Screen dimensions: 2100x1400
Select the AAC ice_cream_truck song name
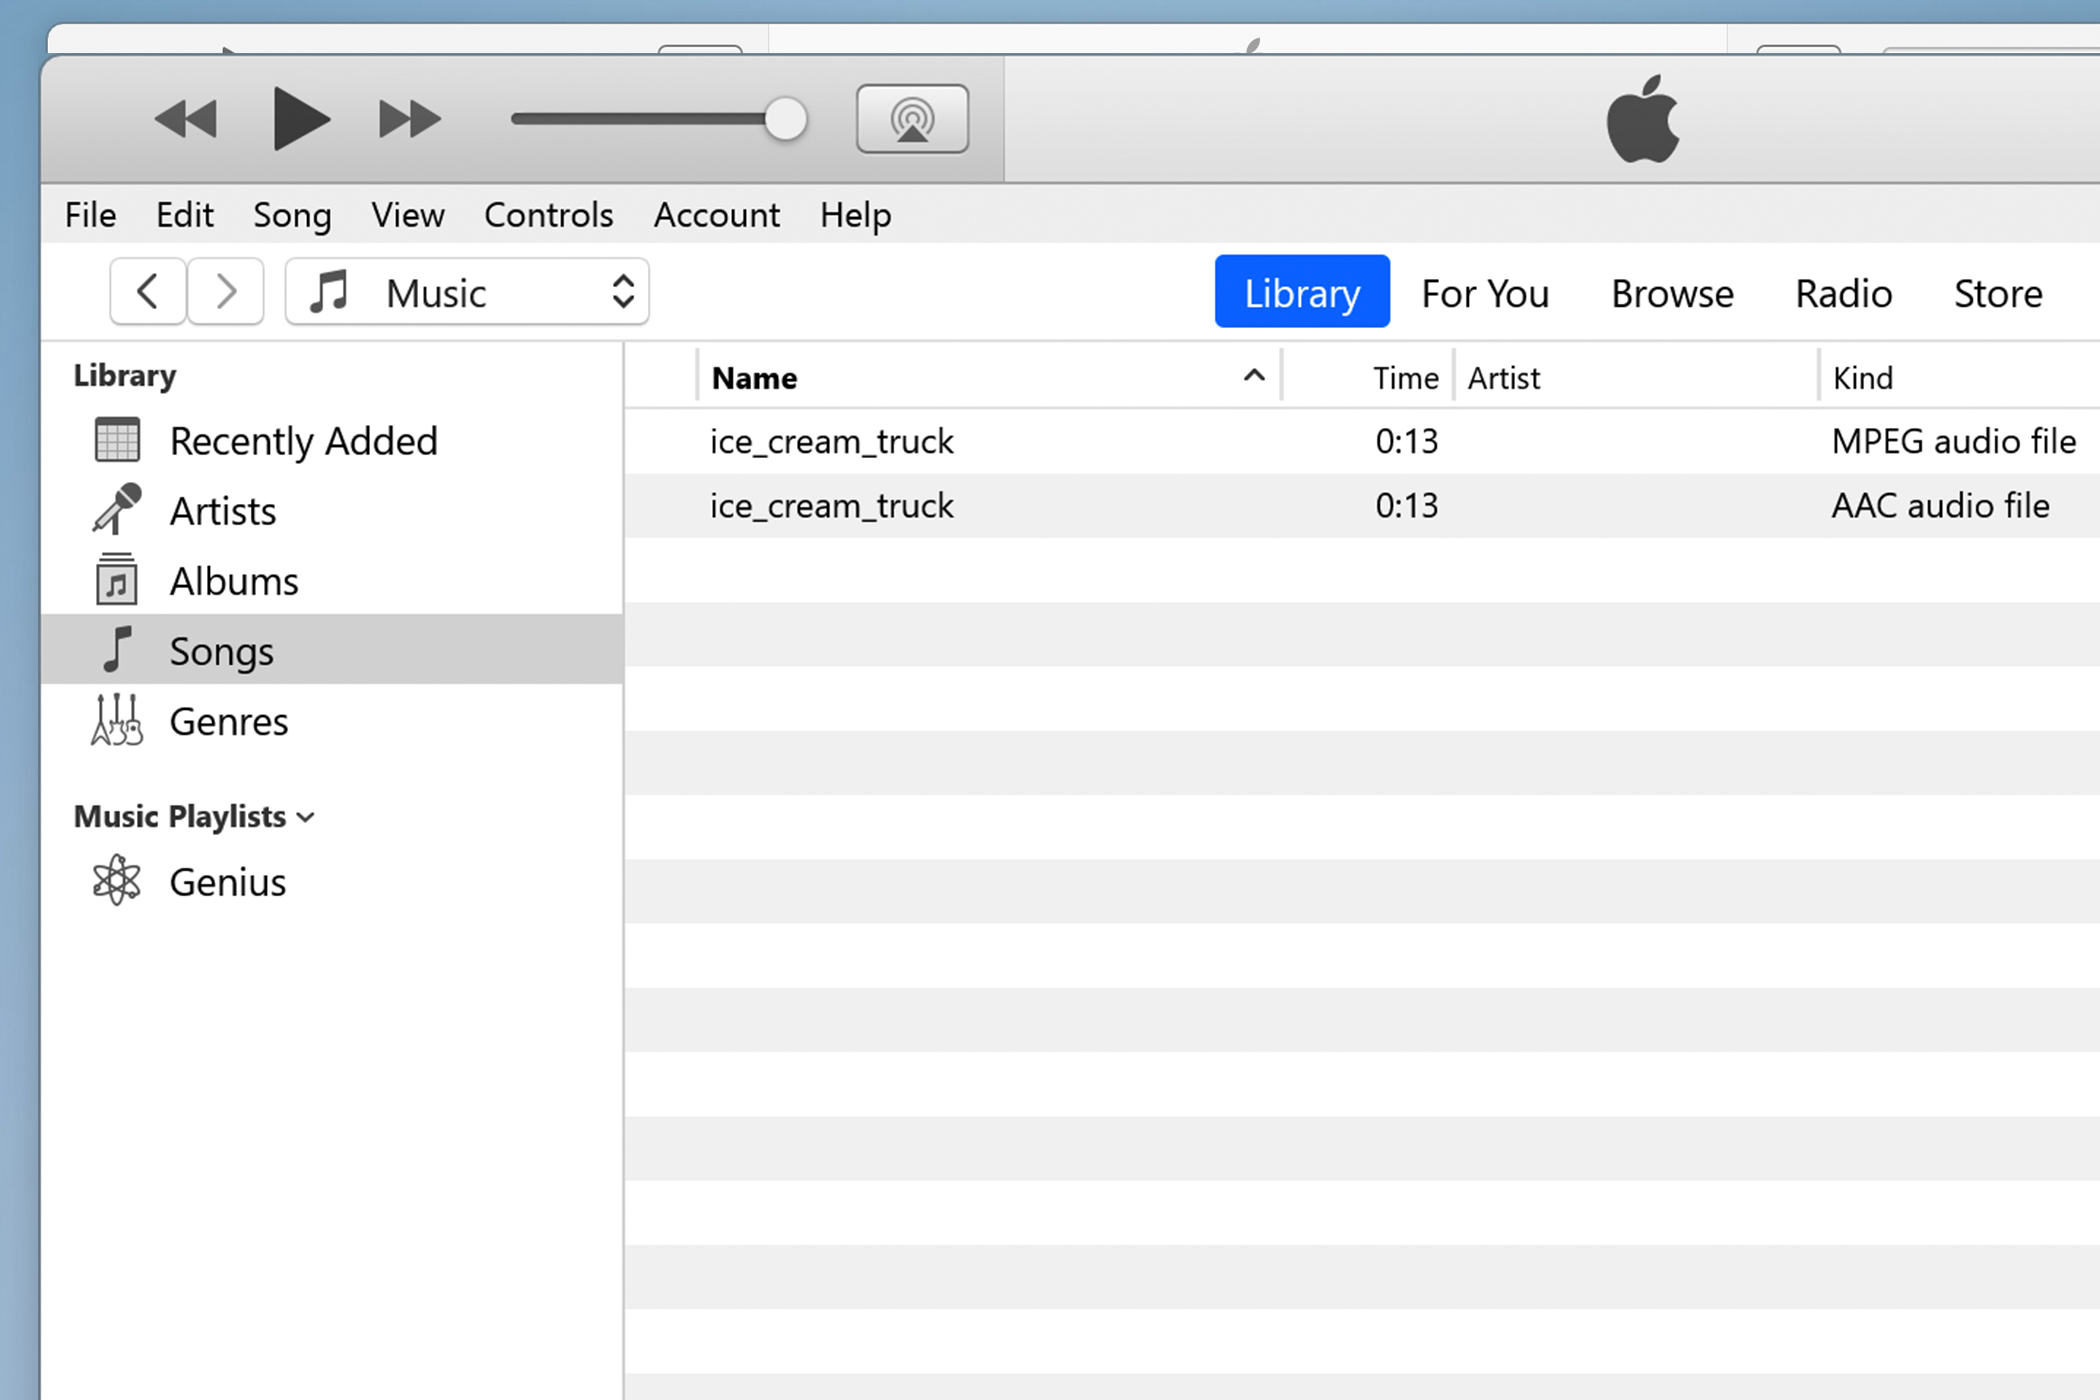point(831,506)
